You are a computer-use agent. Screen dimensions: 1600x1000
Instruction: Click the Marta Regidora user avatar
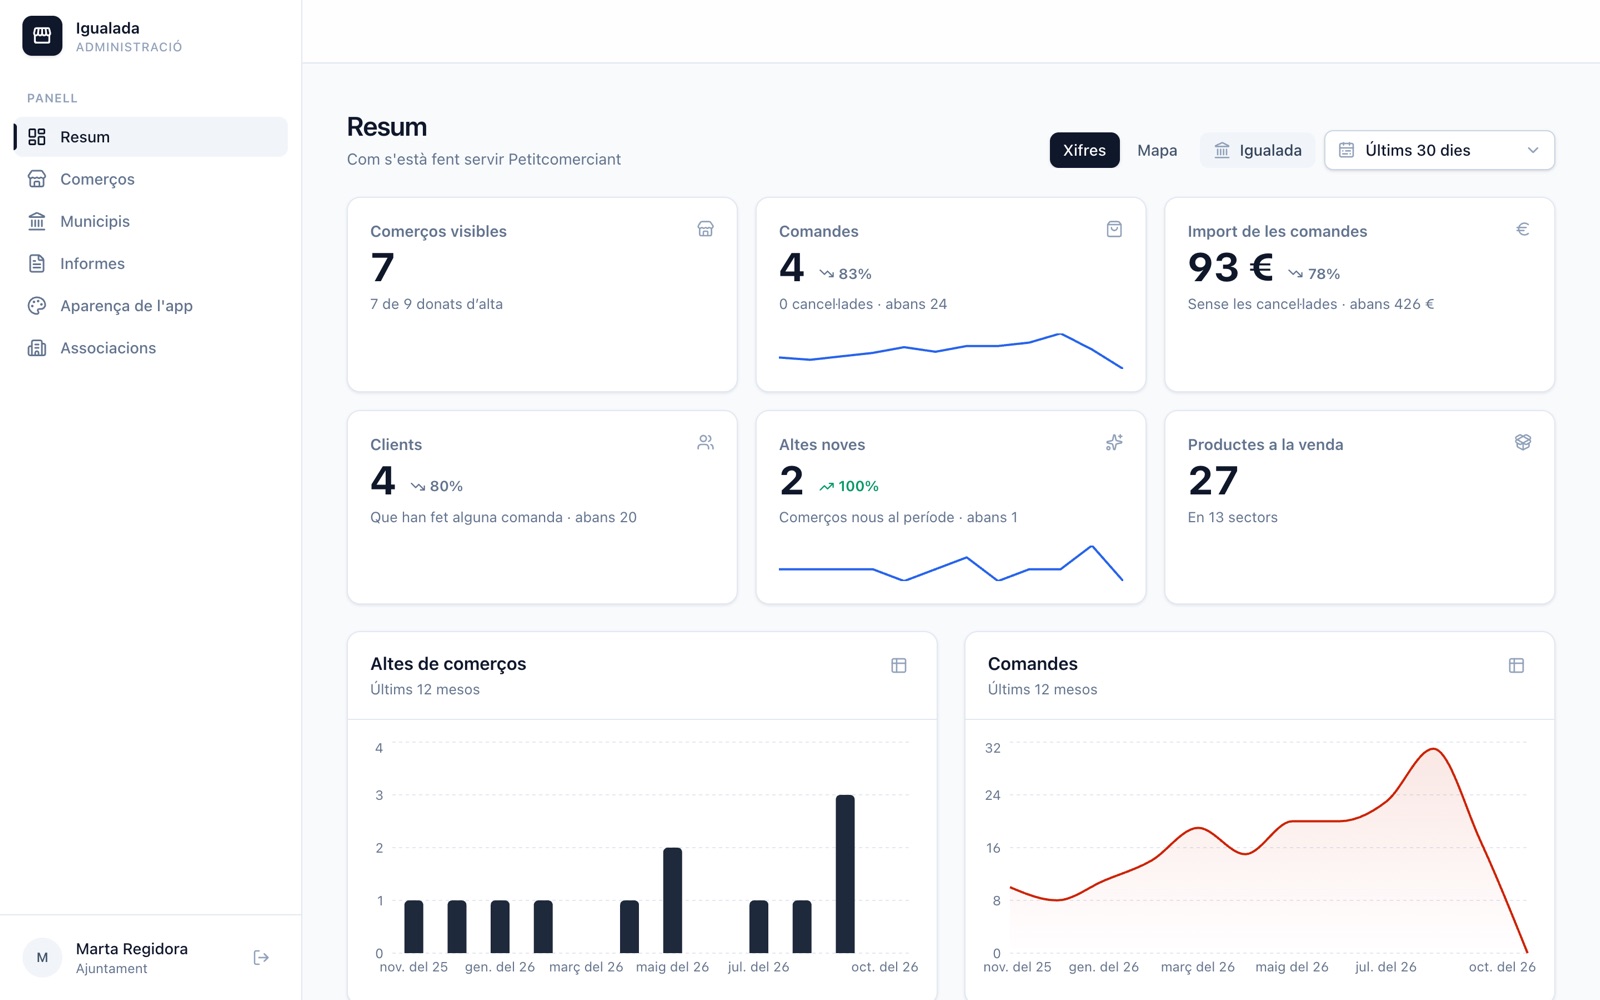(x=42, y=958)
